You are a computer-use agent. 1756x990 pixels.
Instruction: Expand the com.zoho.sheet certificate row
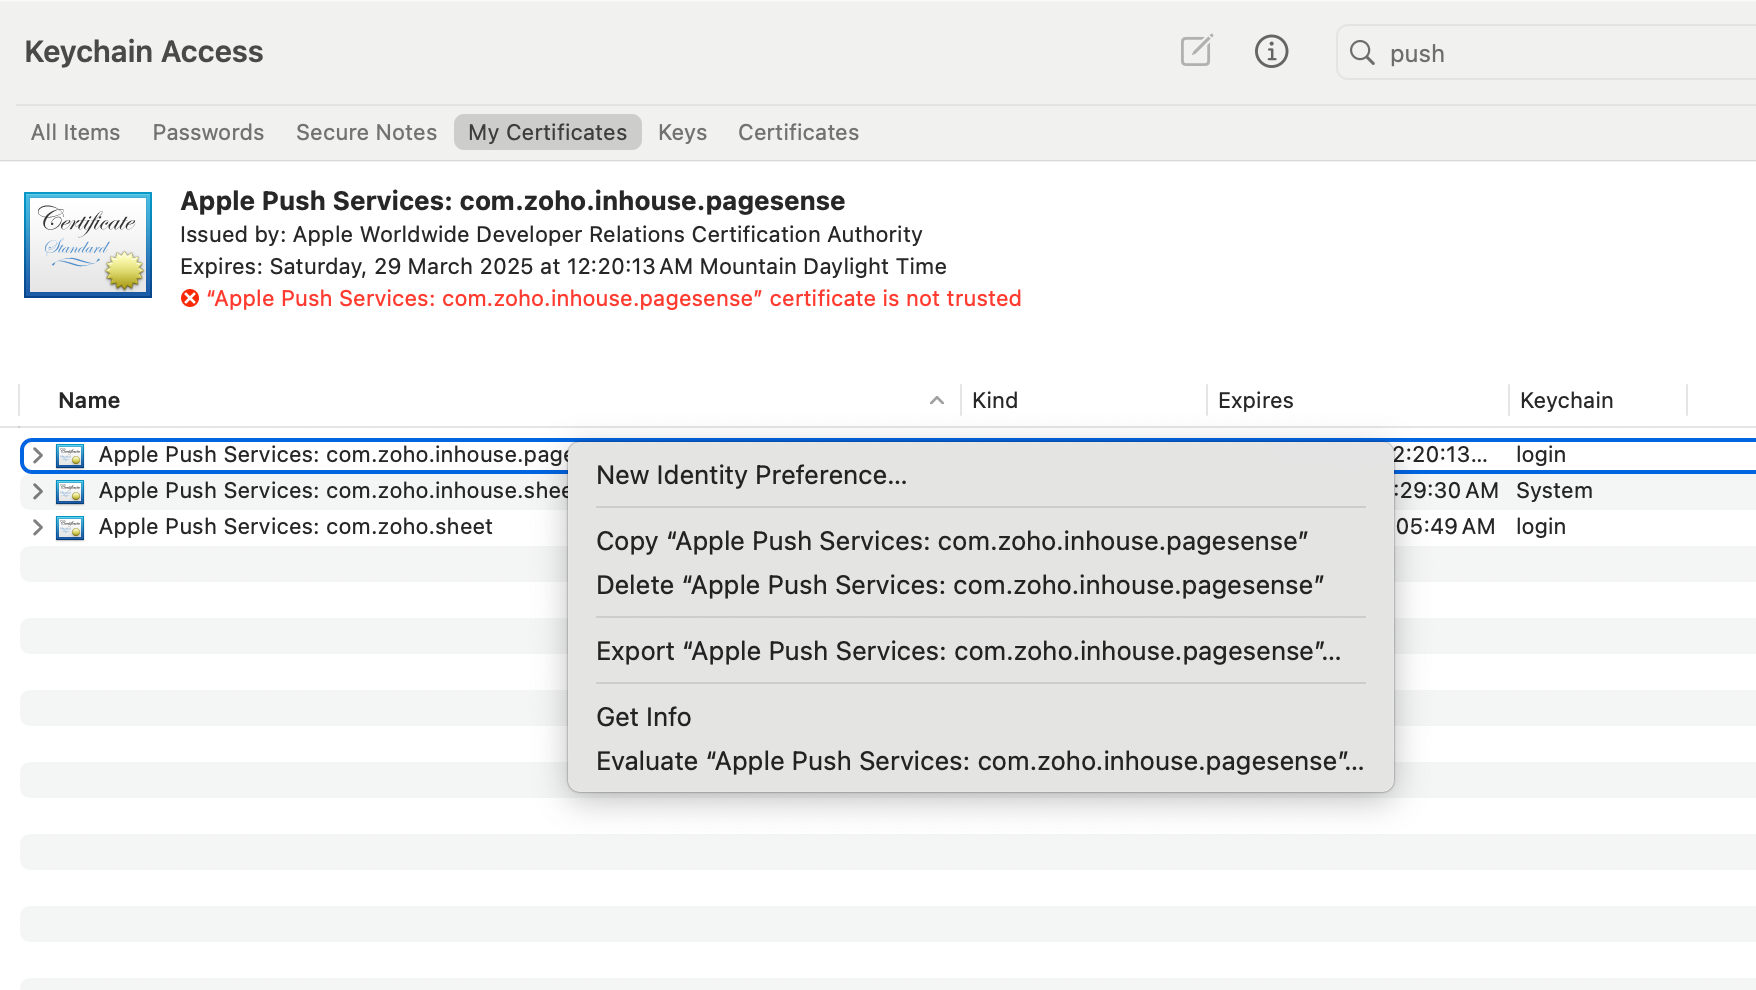tap(37, 528)
